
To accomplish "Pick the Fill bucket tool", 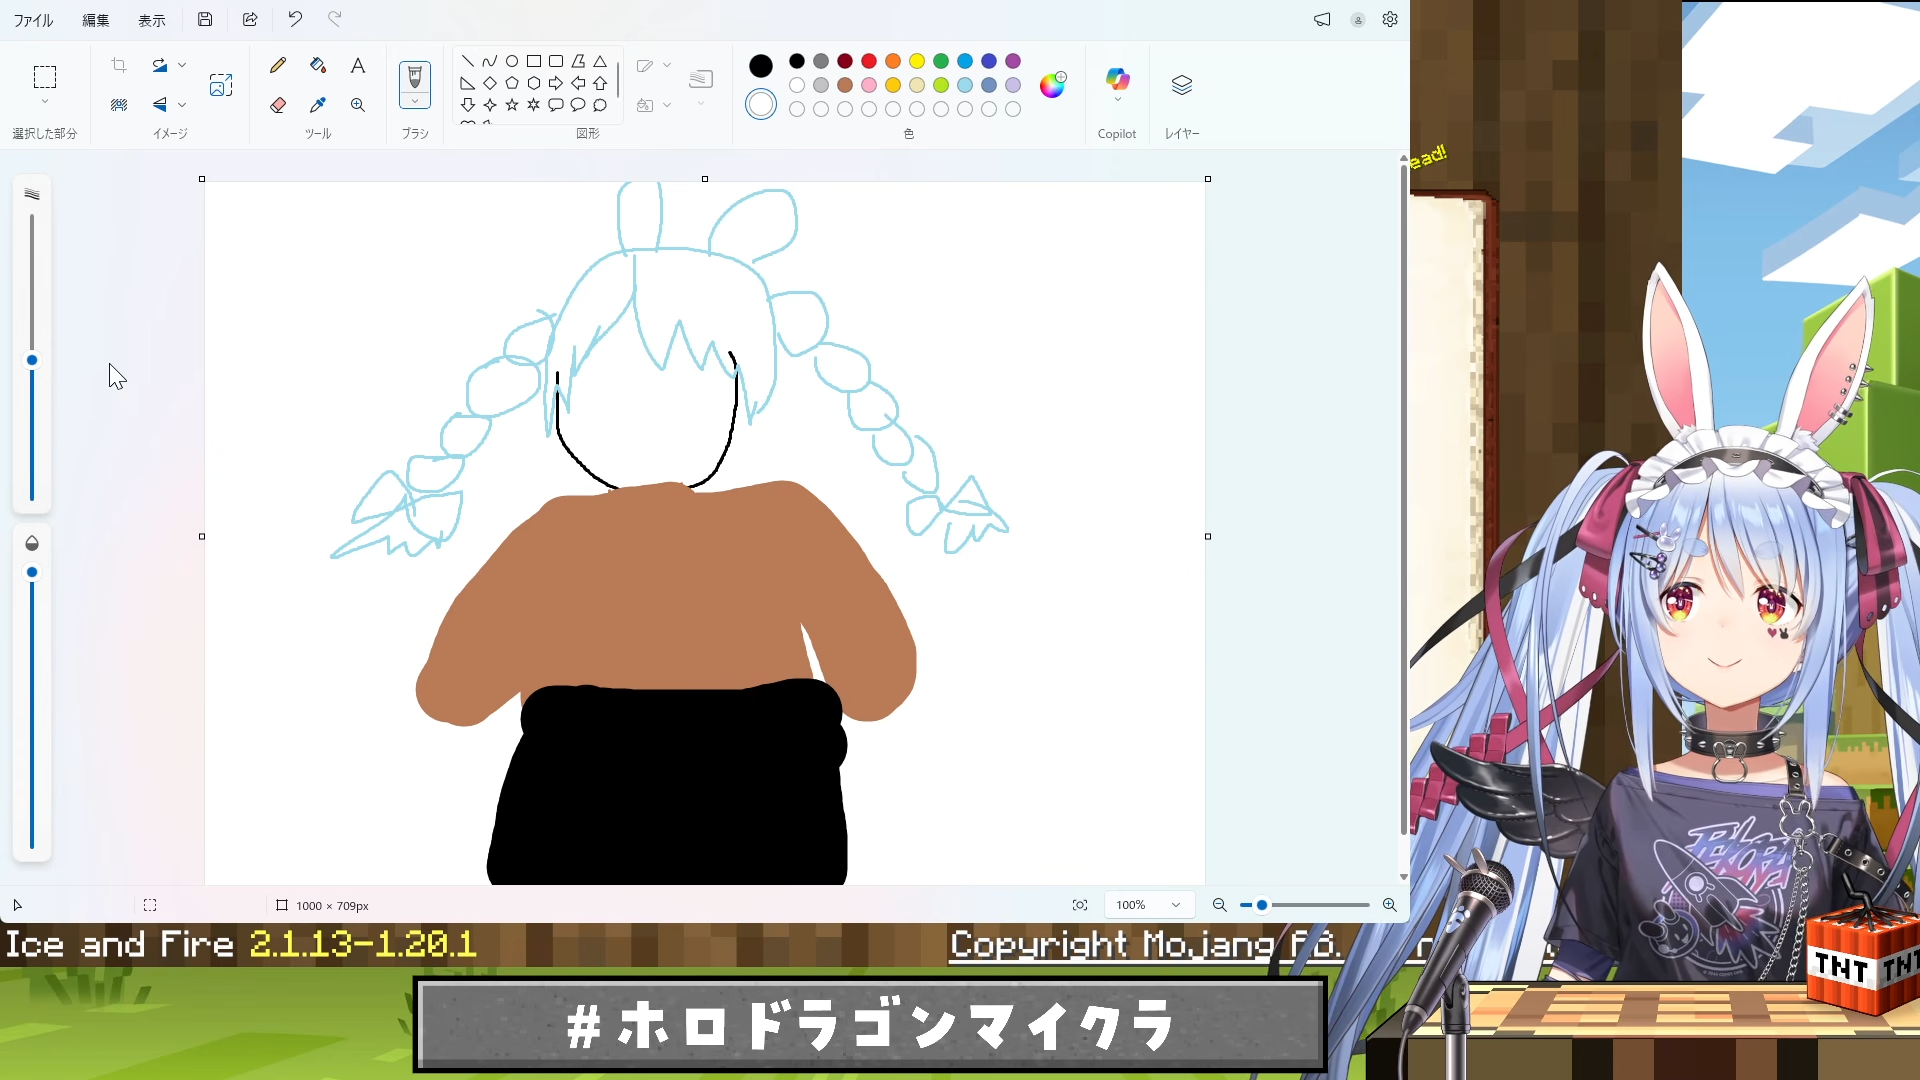I will 318,66.
